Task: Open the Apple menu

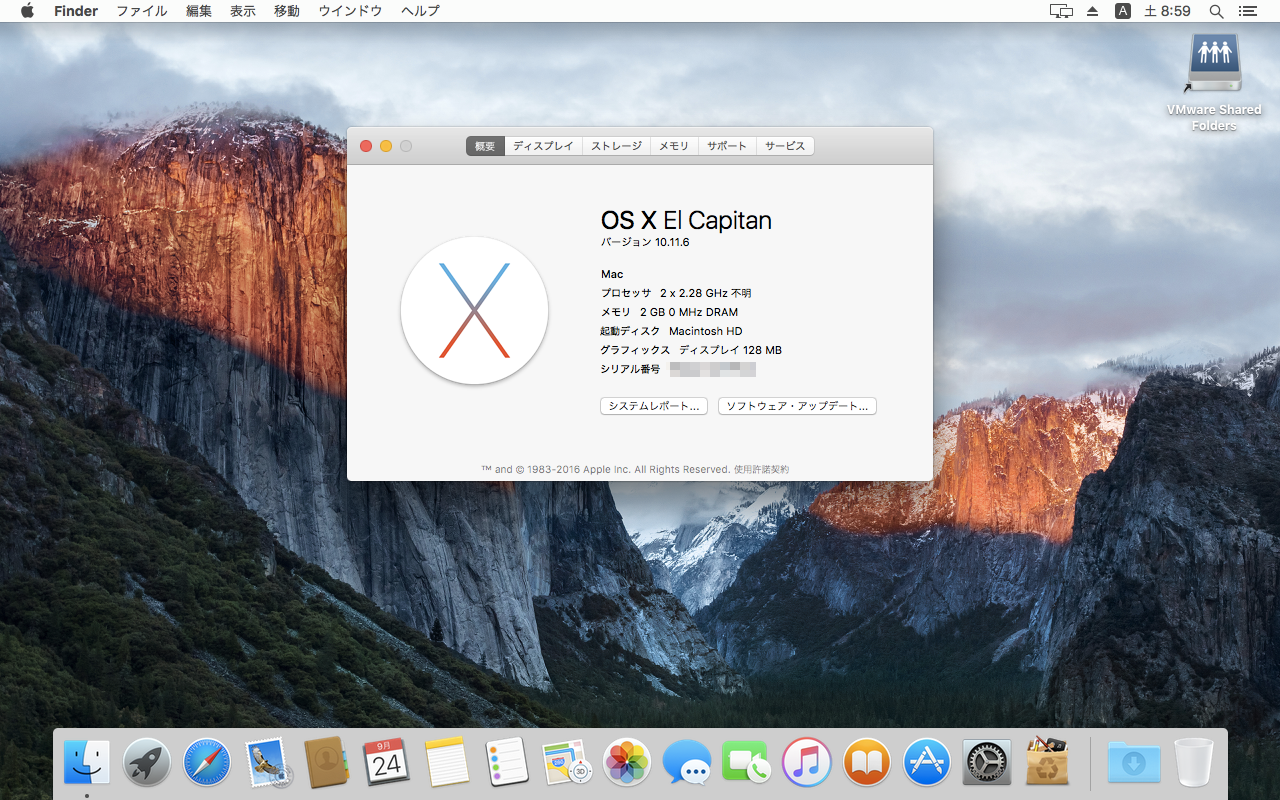Action: tap(27, 11)
